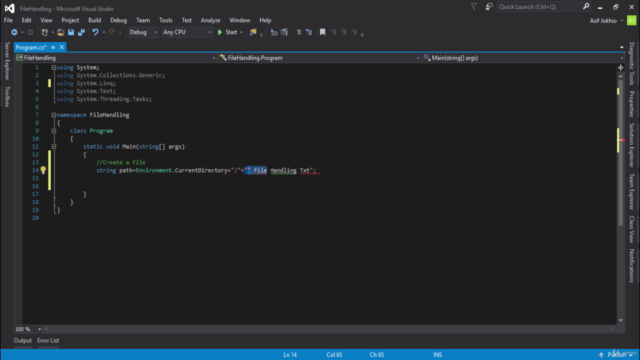Viewport: 640px width, 360px height.
Task: Open the Tools menu
Action: tap(166, 20)
